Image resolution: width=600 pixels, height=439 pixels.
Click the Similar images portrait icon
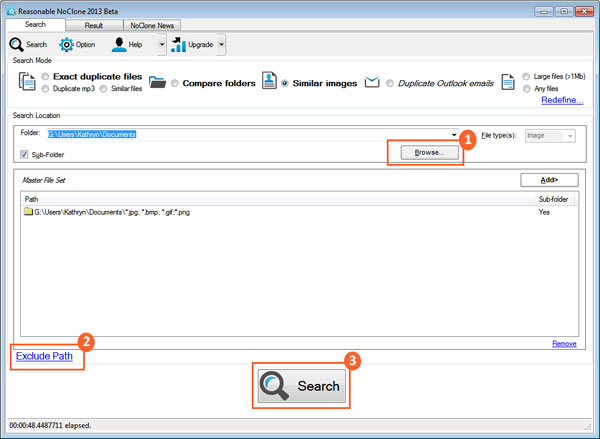click(269, 80)
